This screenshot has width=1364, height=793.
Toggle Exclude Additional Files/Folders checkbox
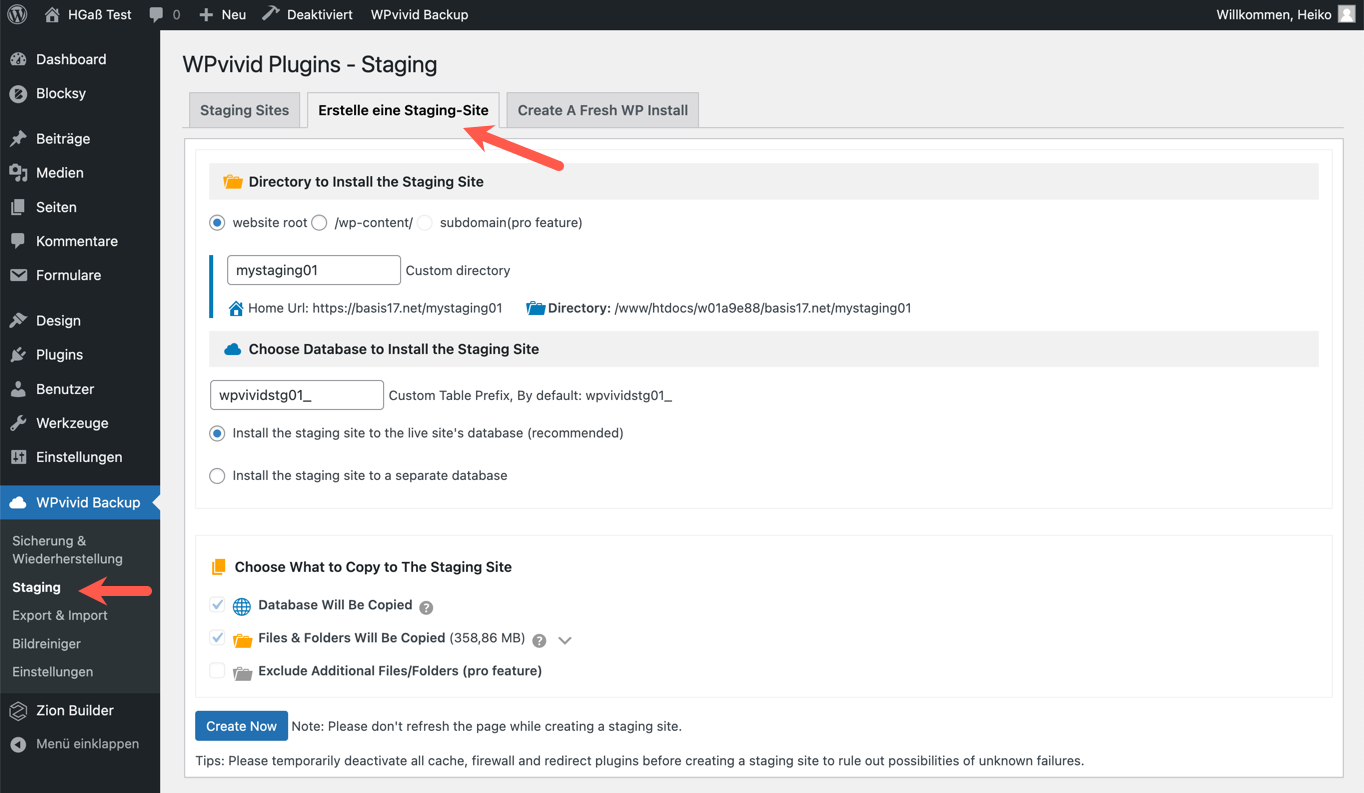pyautogui.click(x=217, y=671)
